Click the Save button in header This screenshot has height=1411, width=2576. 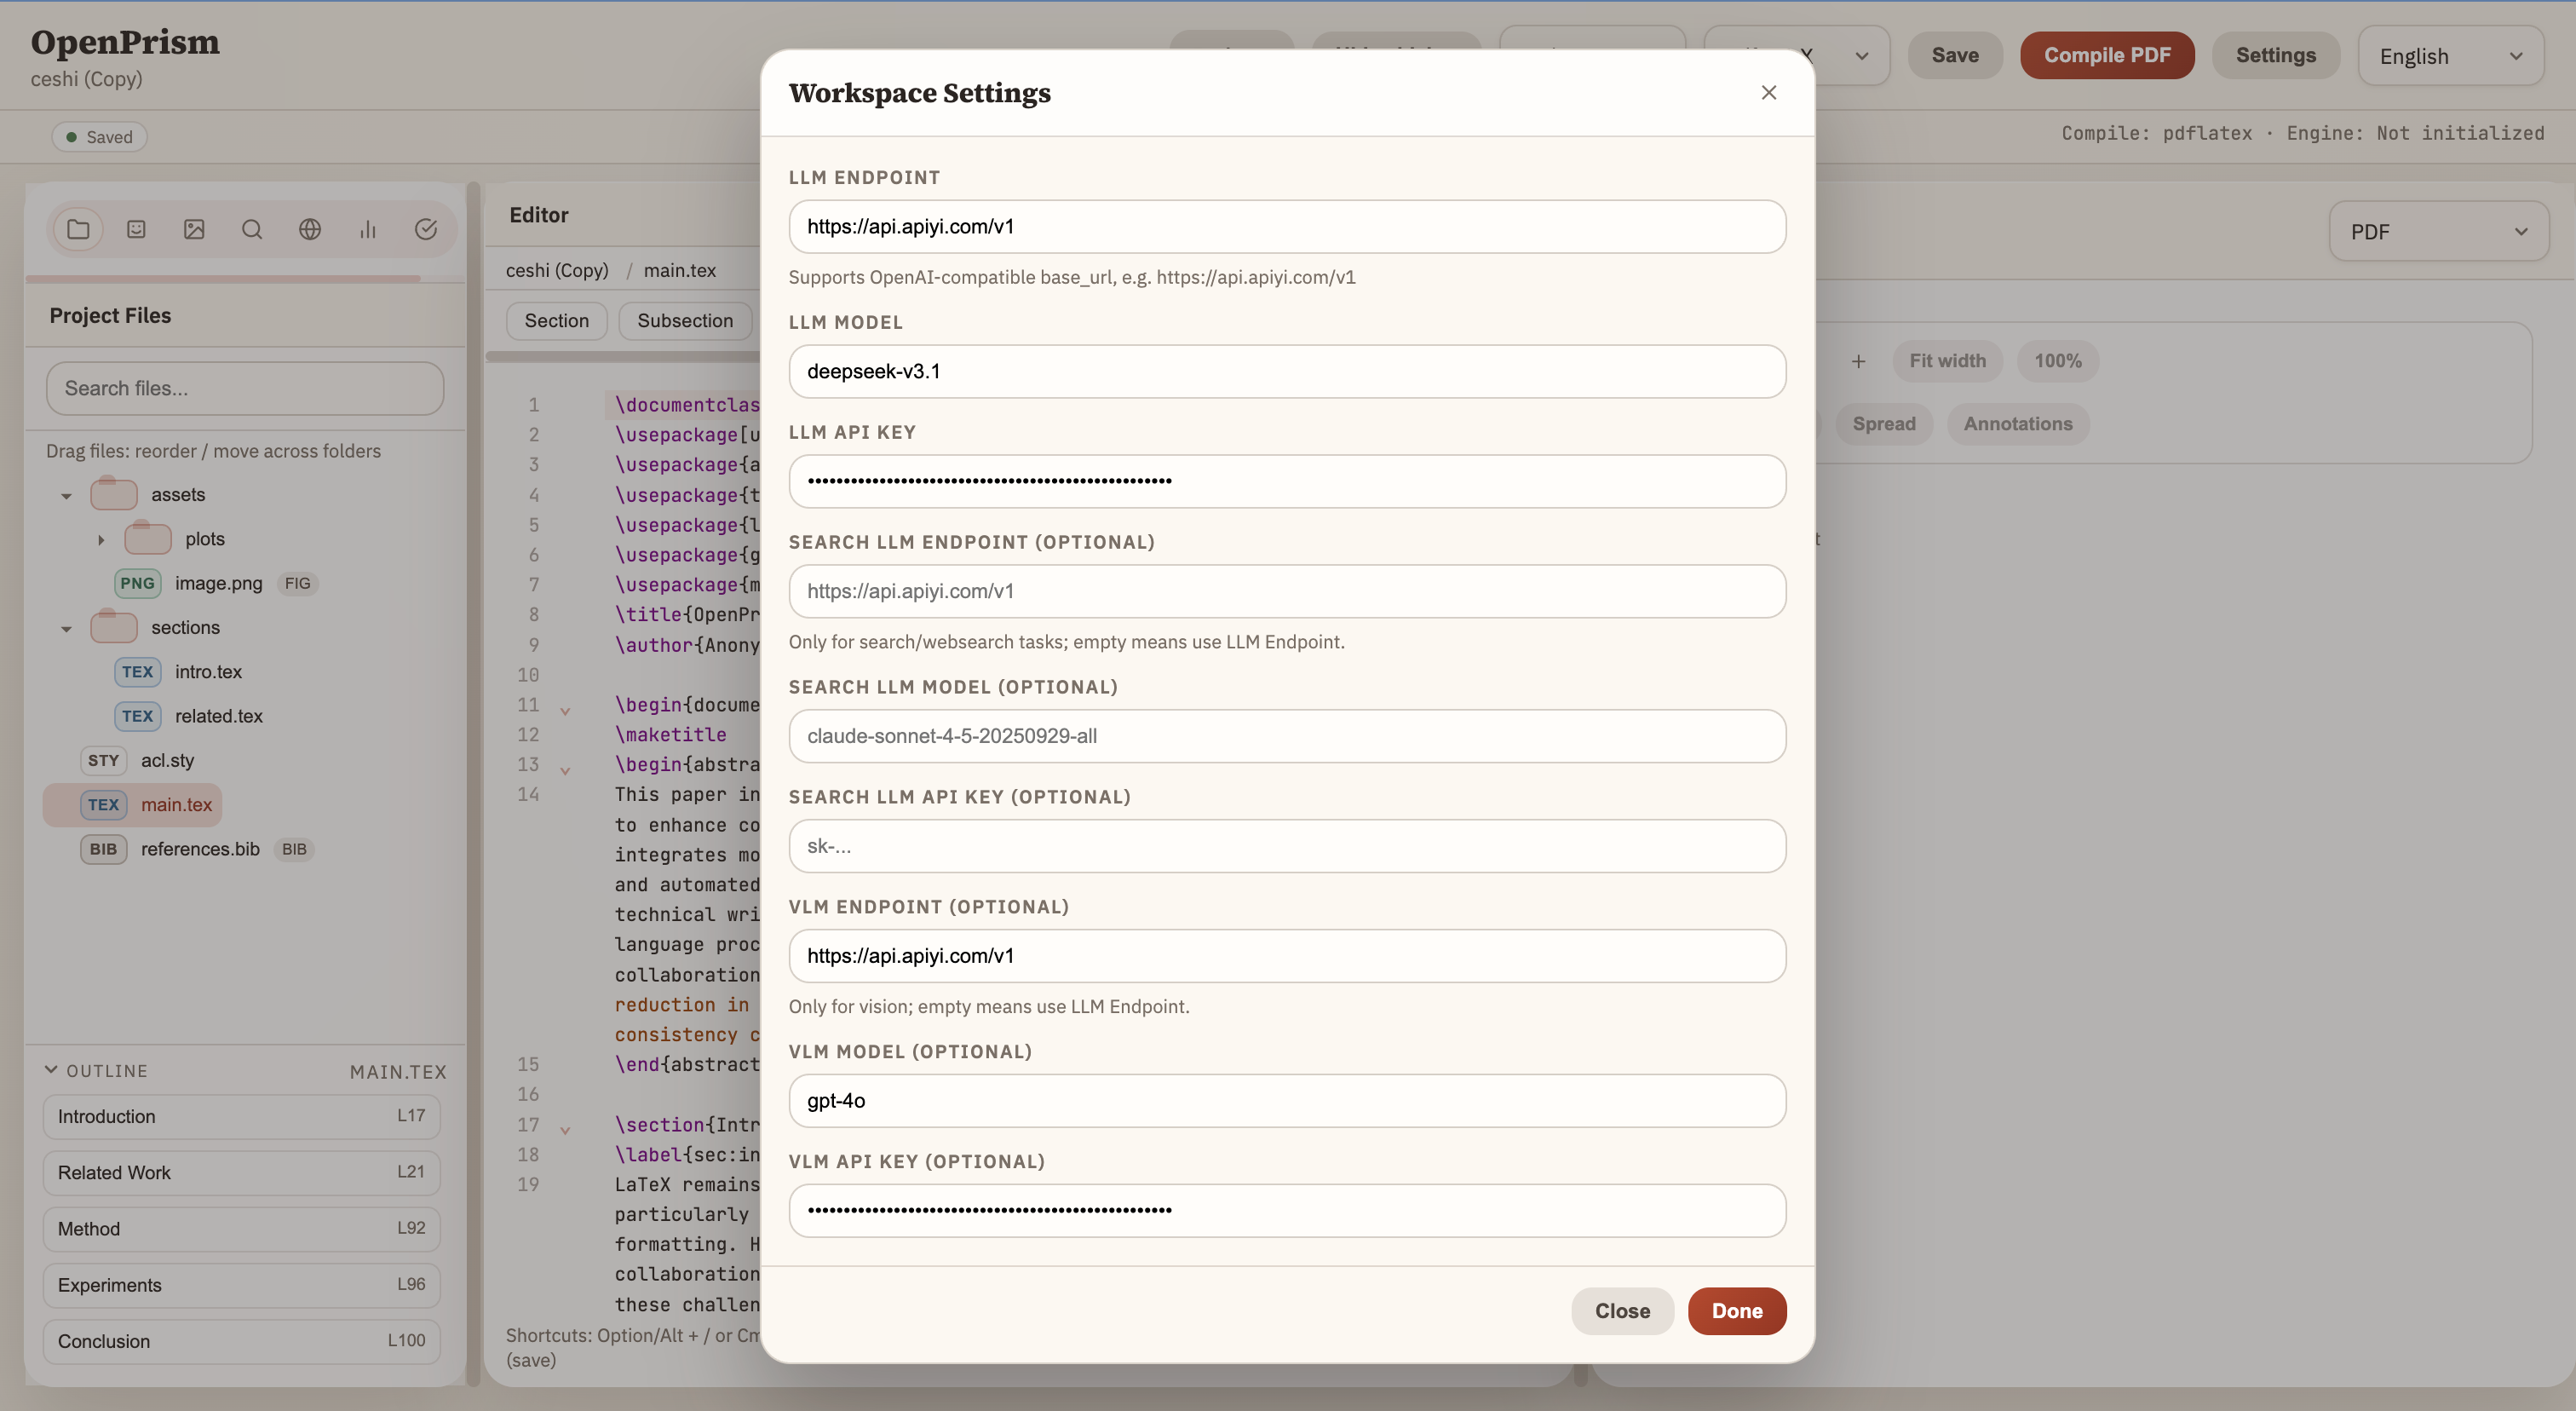[1955, 55]
